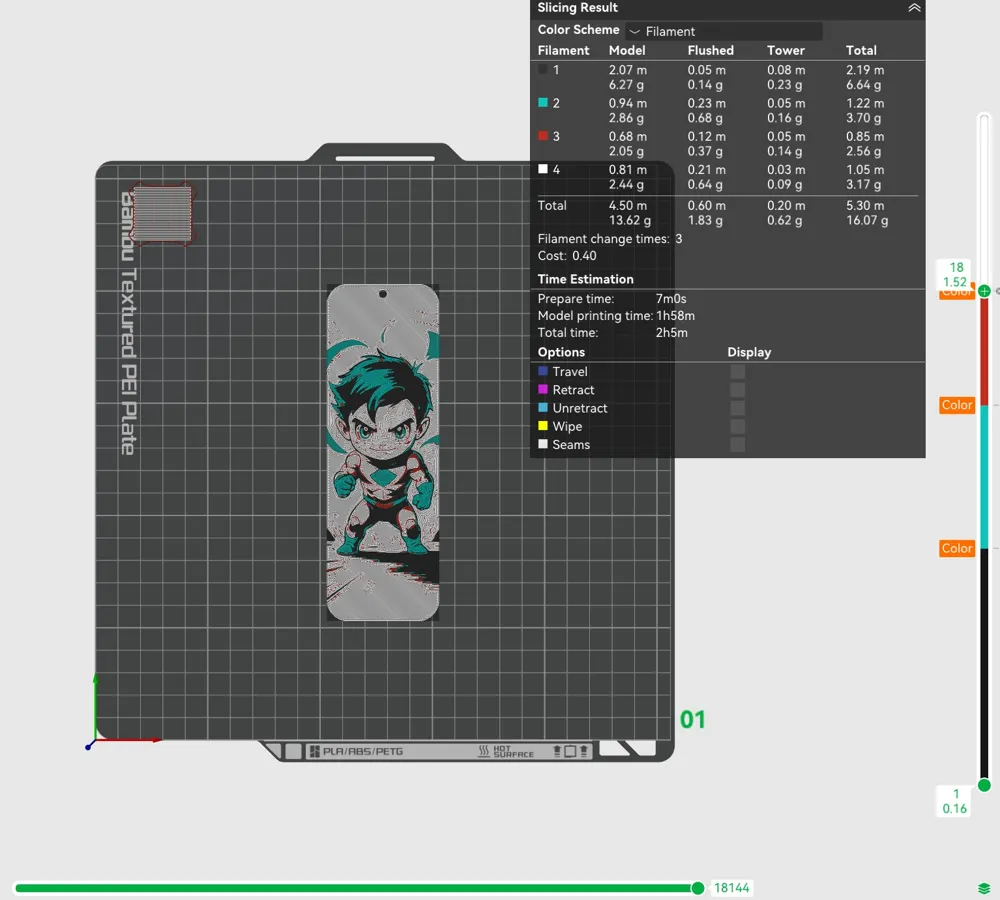1000x900 pixels.
Task: Click the horizontal move slider handle at 18144
Action: coord(698,888)
